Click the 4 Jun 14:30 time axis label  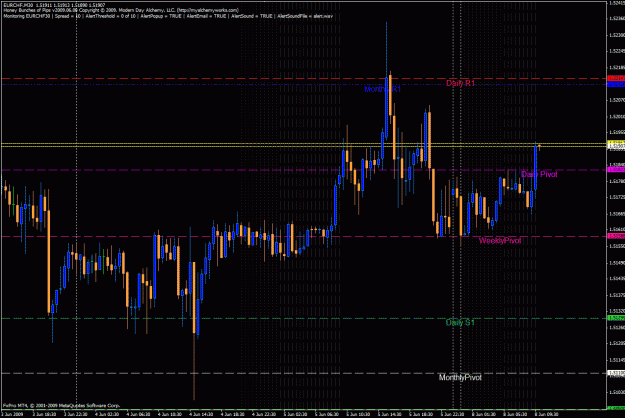[x=202, y=414]
